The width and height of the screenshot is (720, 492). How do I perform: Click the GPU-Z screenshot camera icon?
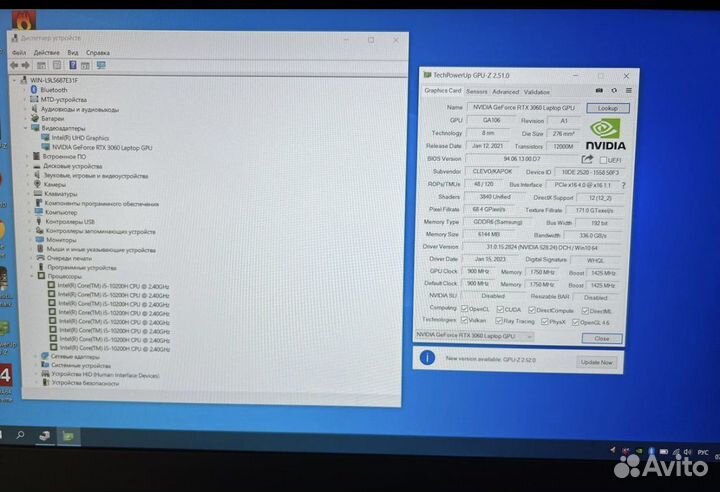pyautogui.click(x=599, y=90)
